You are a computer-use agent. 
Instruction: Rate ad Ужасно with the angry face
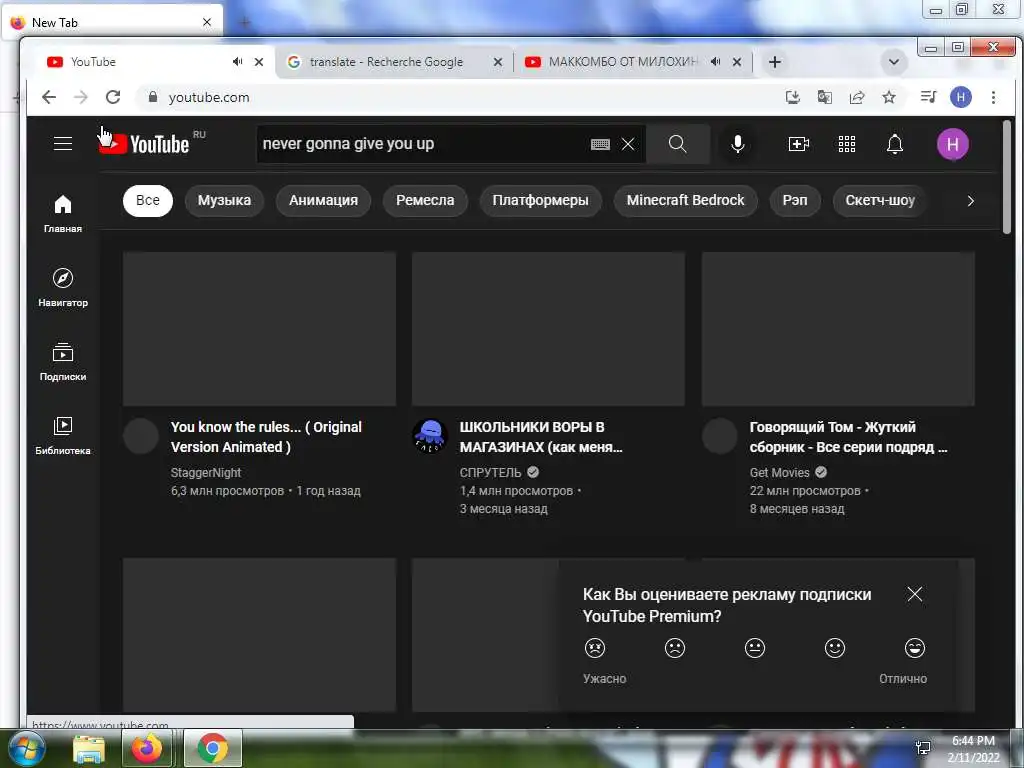click(x=595, y=648)
